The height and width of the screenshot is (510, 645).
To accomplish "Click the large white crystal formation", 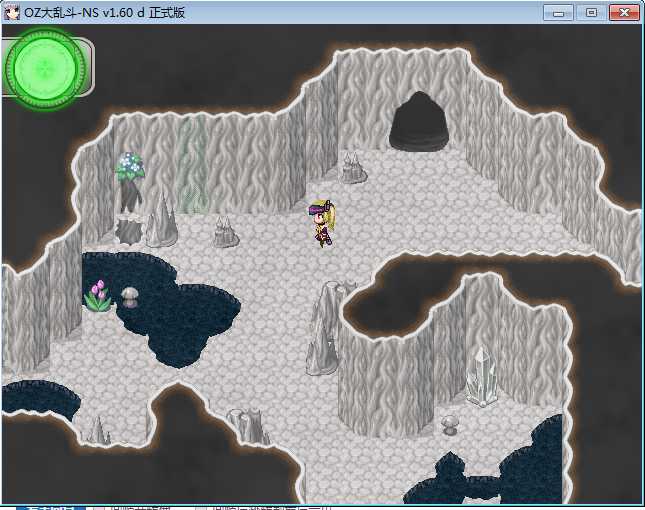I will pyautogui.click(x=482, y=376).
